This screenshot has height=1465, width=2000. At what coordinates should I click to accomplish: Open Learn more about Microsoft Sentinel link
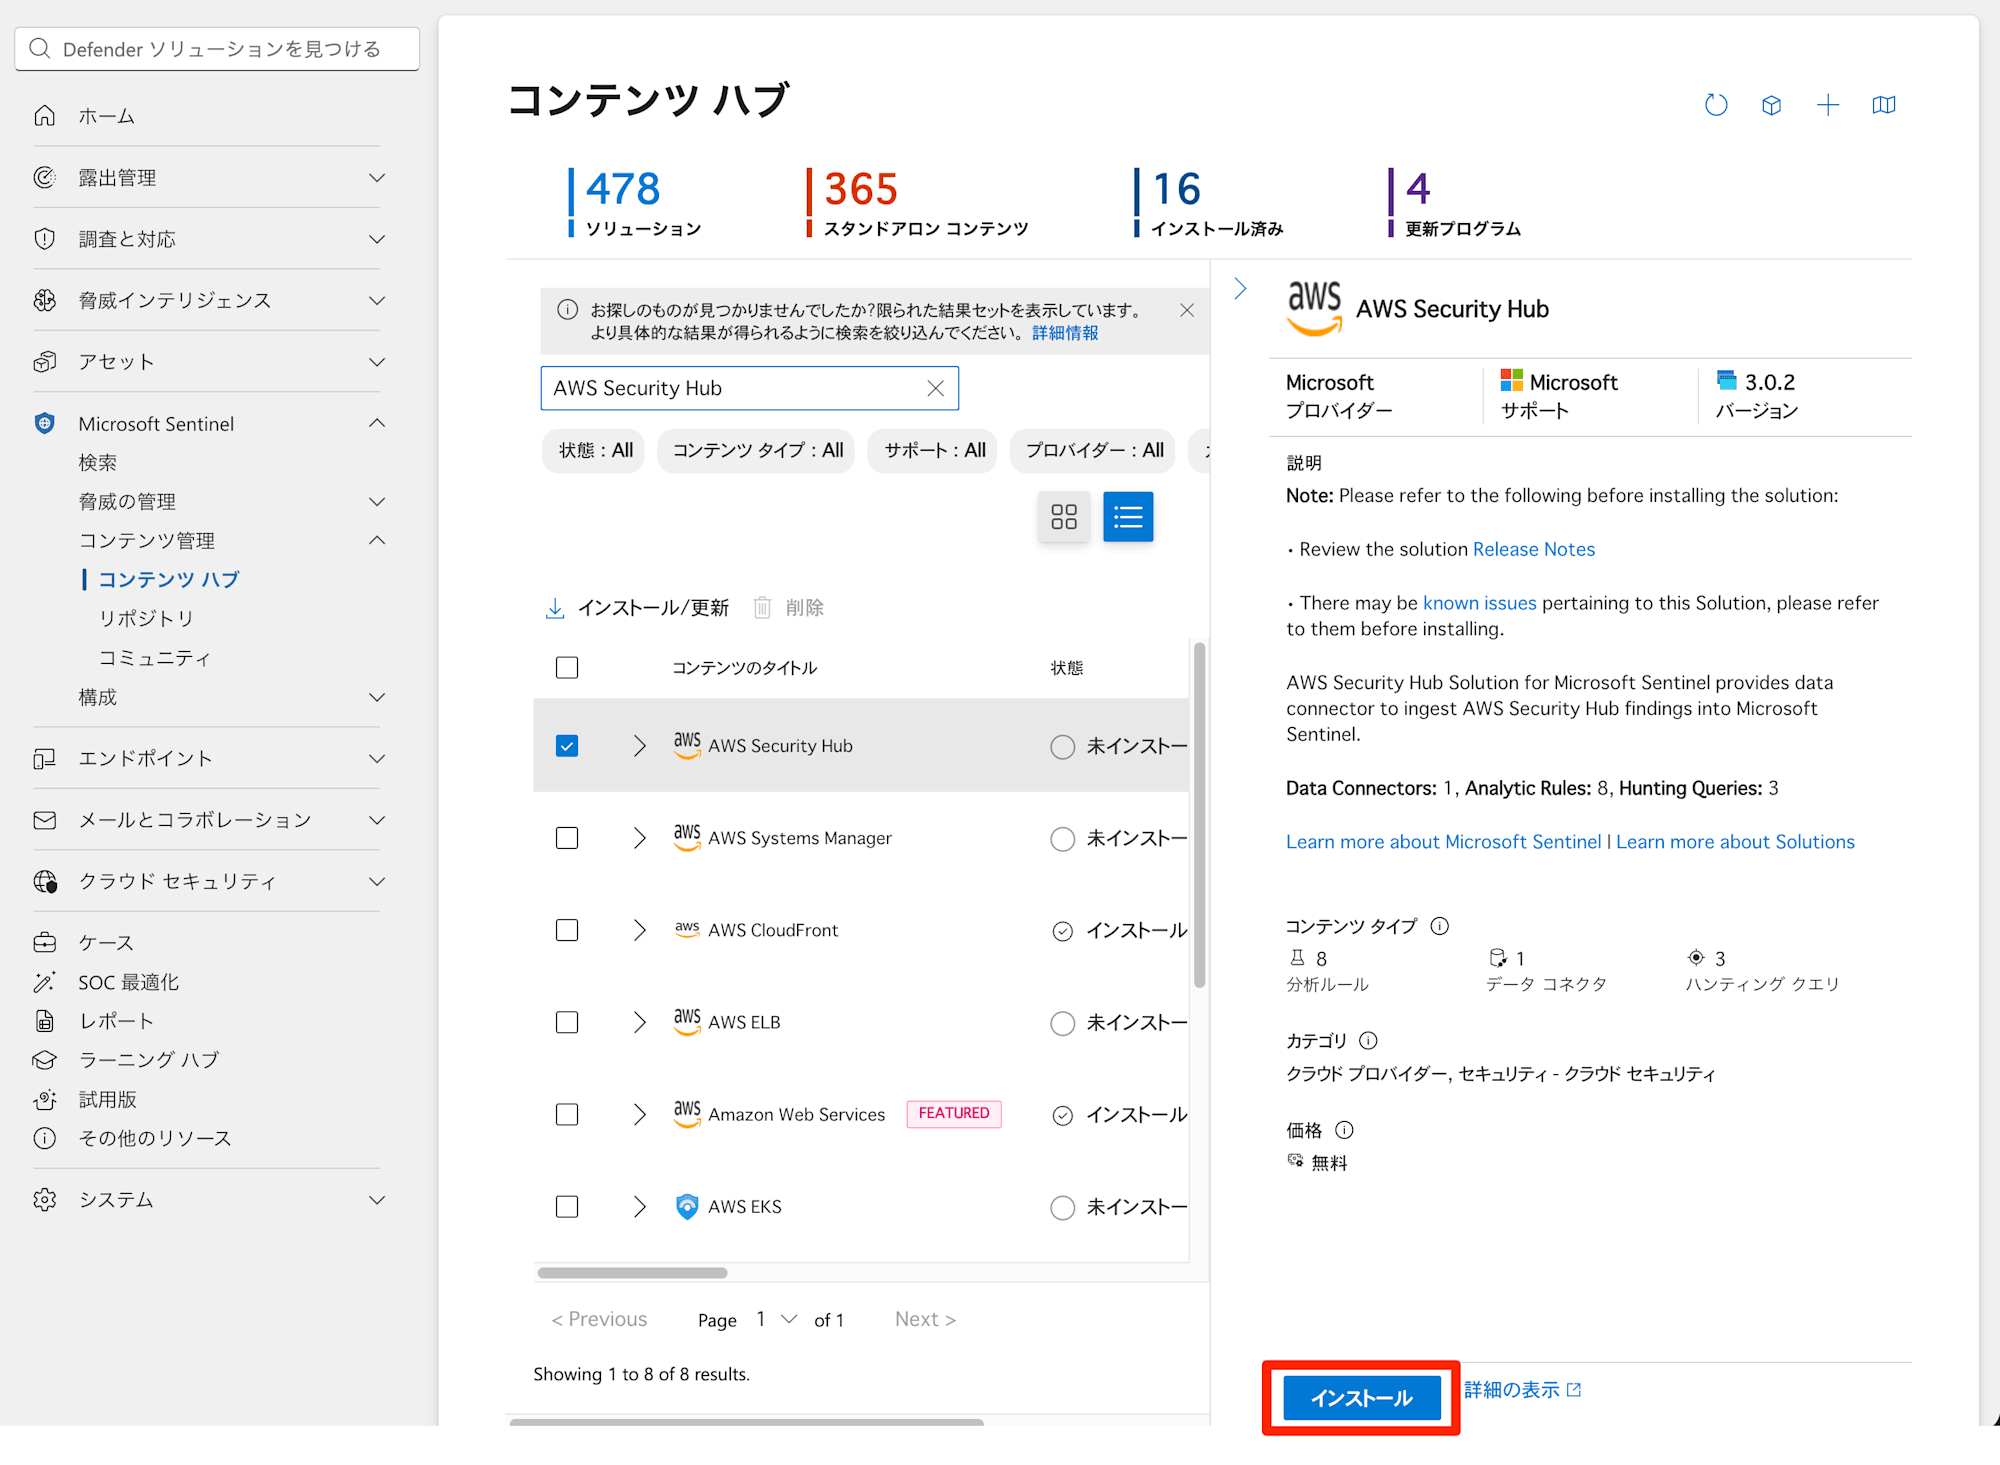1443,842
